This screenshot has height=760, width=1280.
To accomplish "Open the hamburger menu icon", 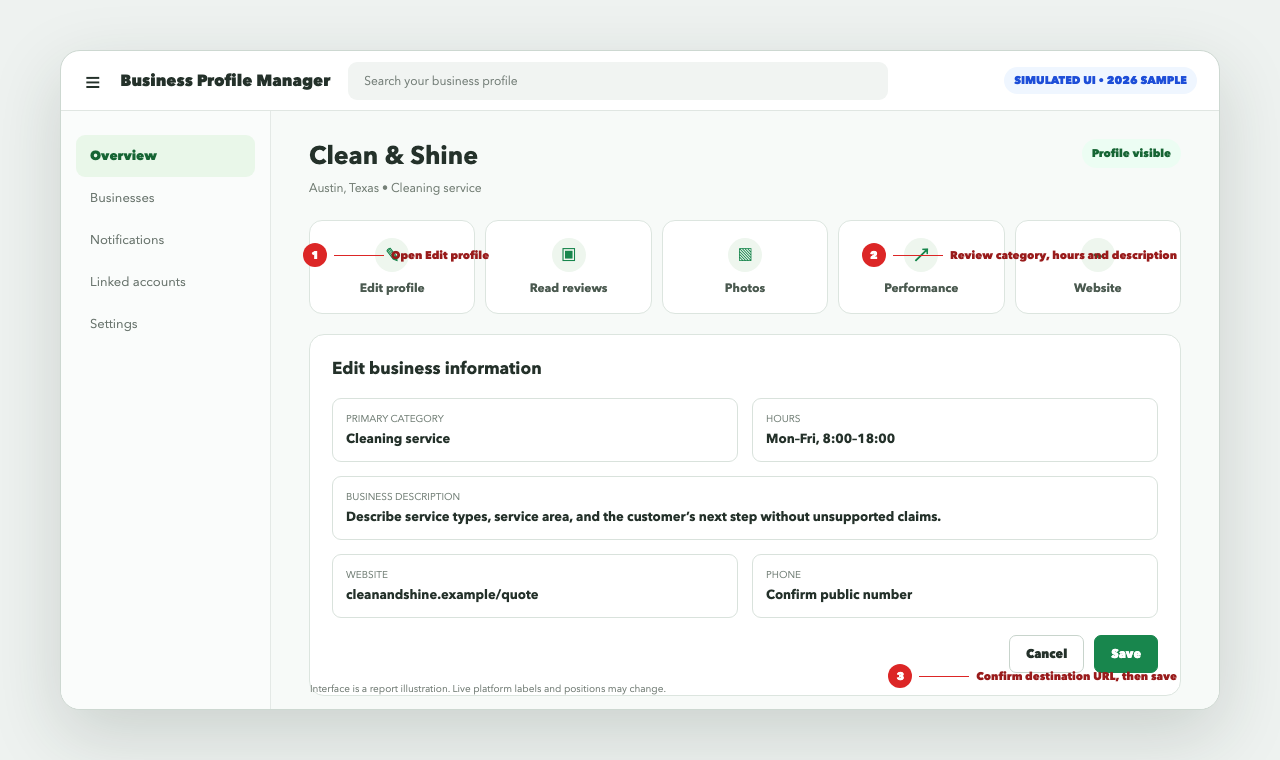I will (93, 82).
